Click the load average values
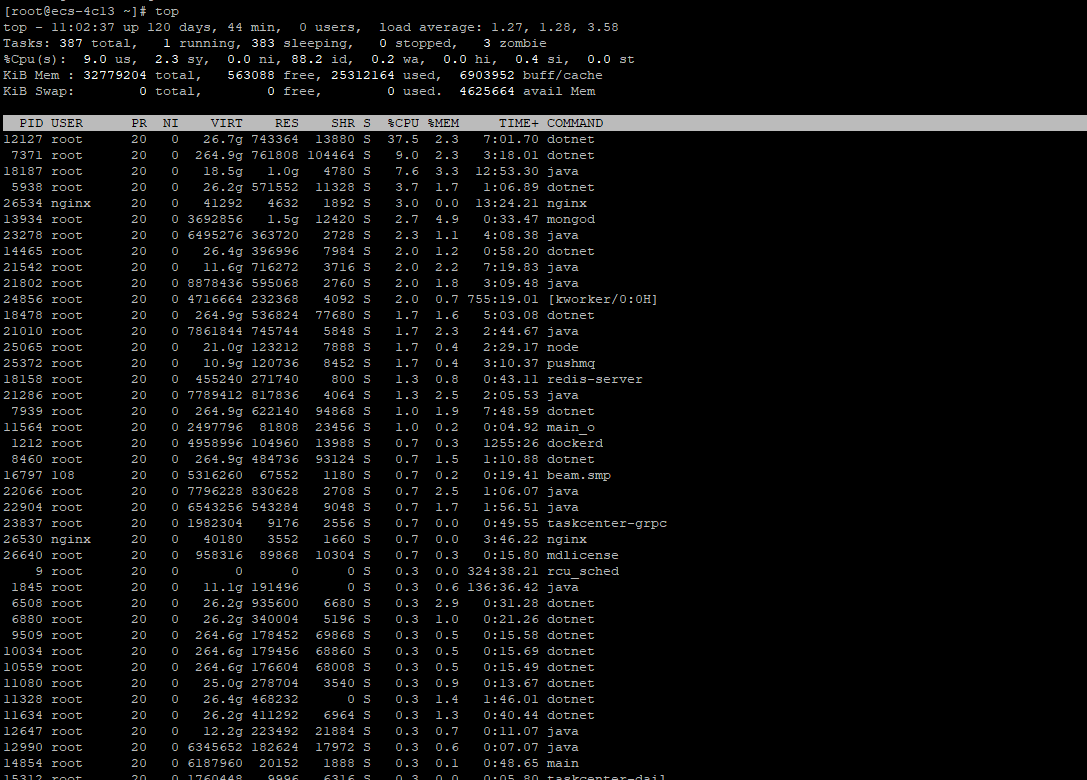This screenshot has width=1087, height=780. pos(555,28)
